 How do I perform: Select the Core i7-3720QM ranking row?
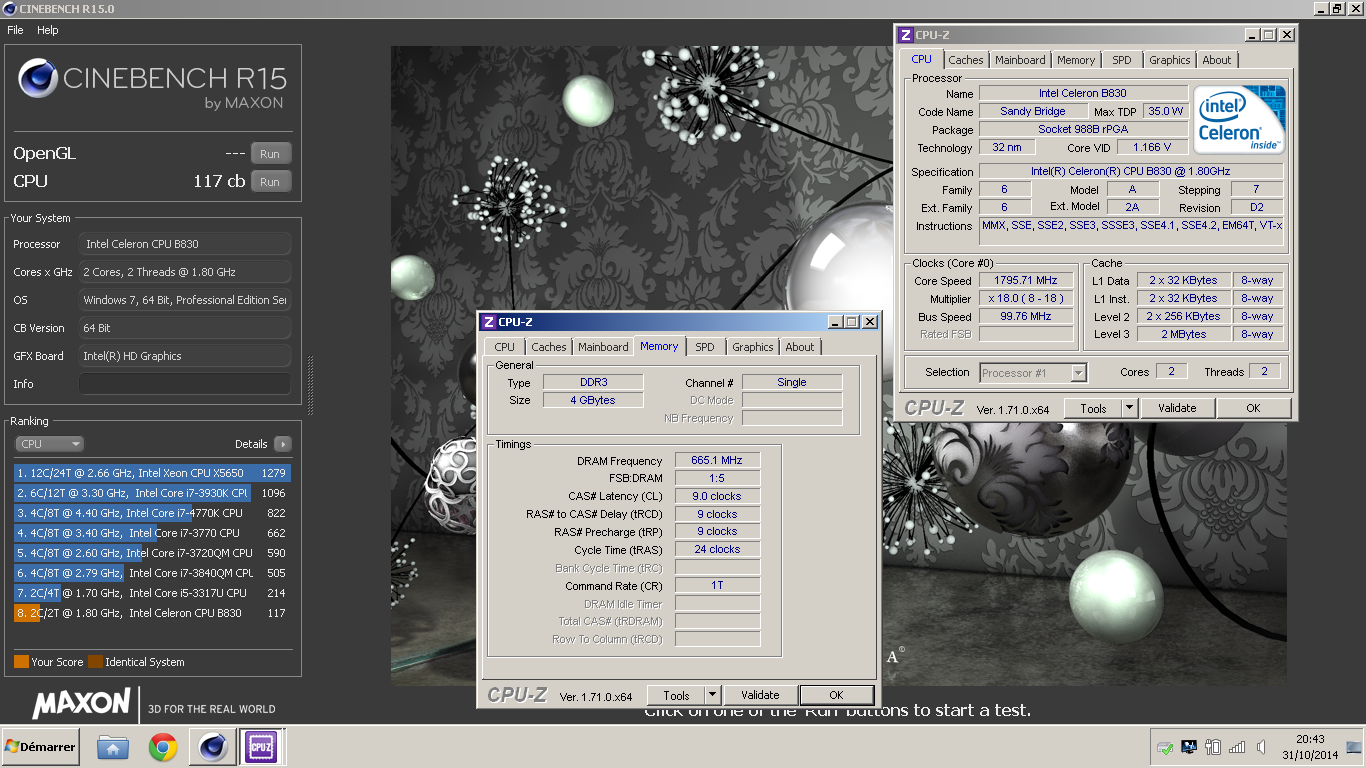tap(151, 553)
